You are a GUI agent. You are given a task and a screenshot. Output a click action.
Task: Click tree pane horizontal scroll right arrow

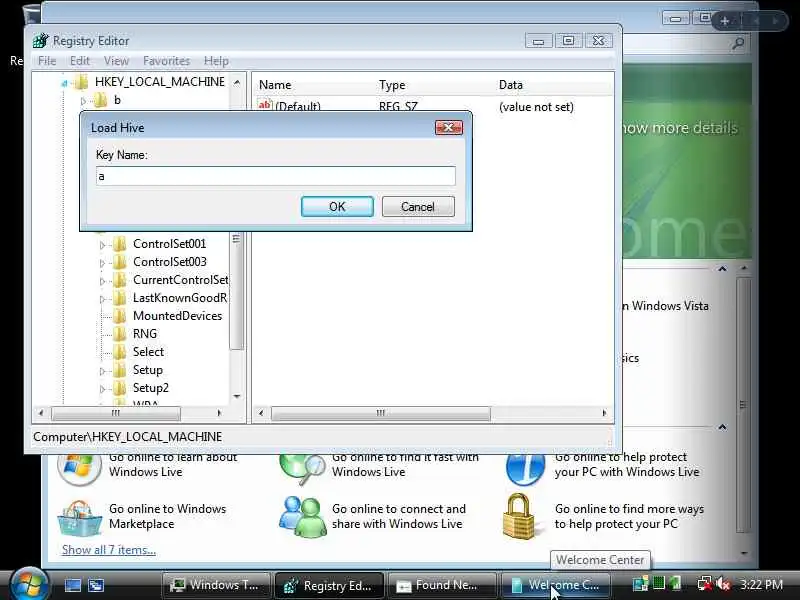click(x=219, y=413)
